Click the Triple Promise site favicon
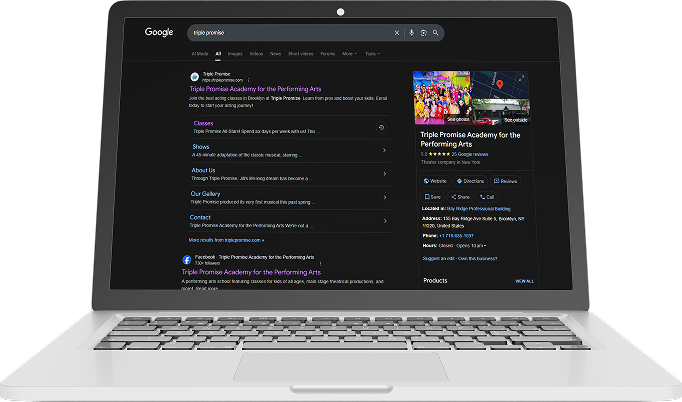Image resolution: width=682 pixels, height=402 pixels. (x=194, y=77)
